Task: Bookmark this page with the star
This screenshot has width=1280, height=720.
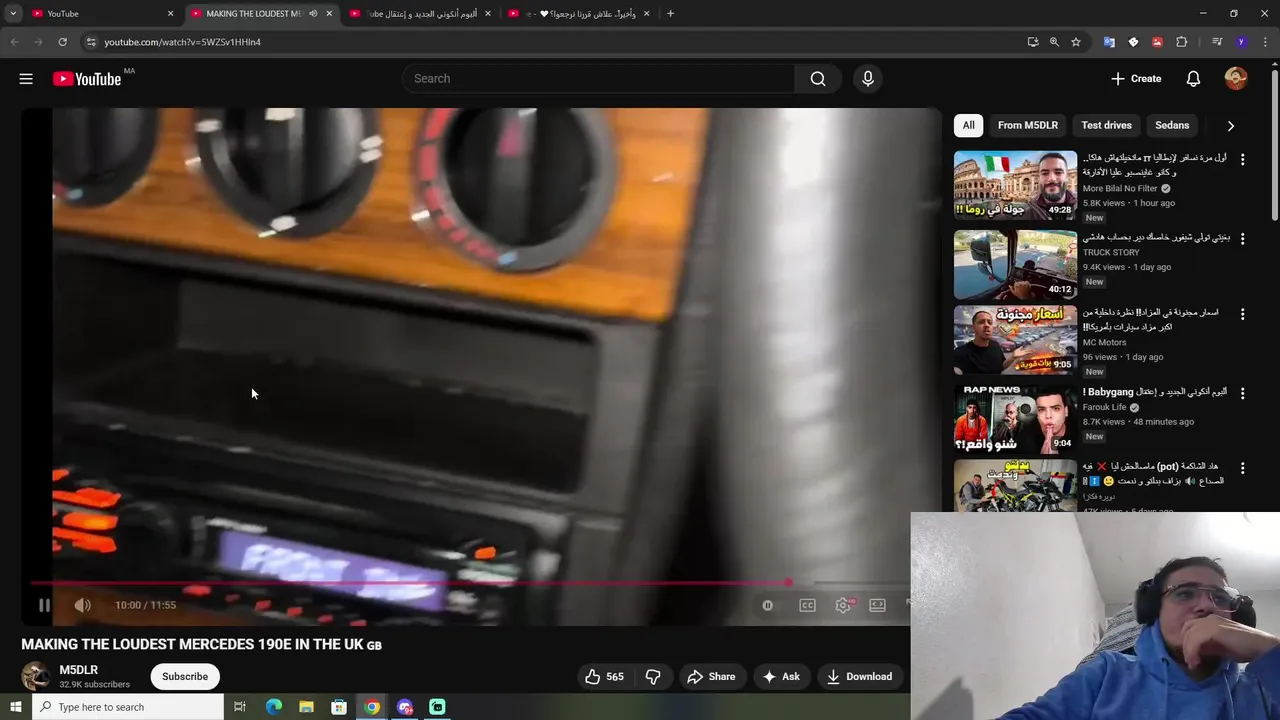Action: pyautogui.click(x=1076, y=42)
